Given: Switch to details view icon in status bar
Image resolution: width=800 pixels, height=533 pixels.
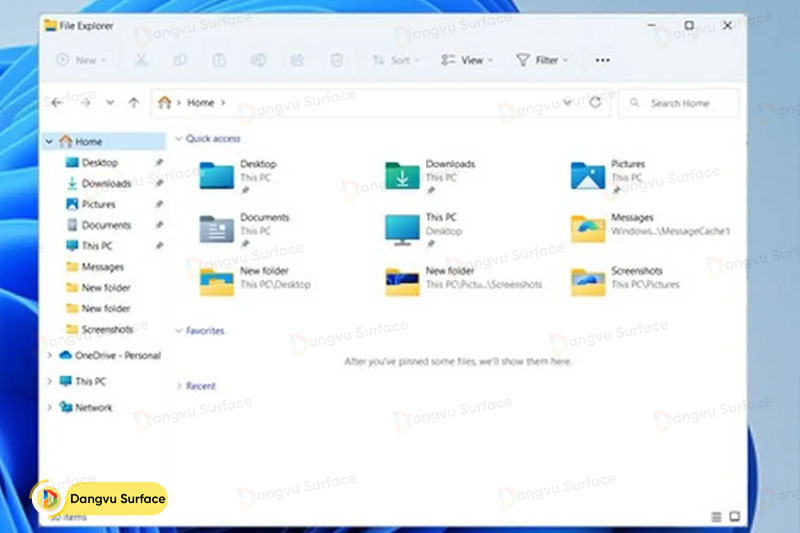Looking at the screenshot, I should pos(716,517).
